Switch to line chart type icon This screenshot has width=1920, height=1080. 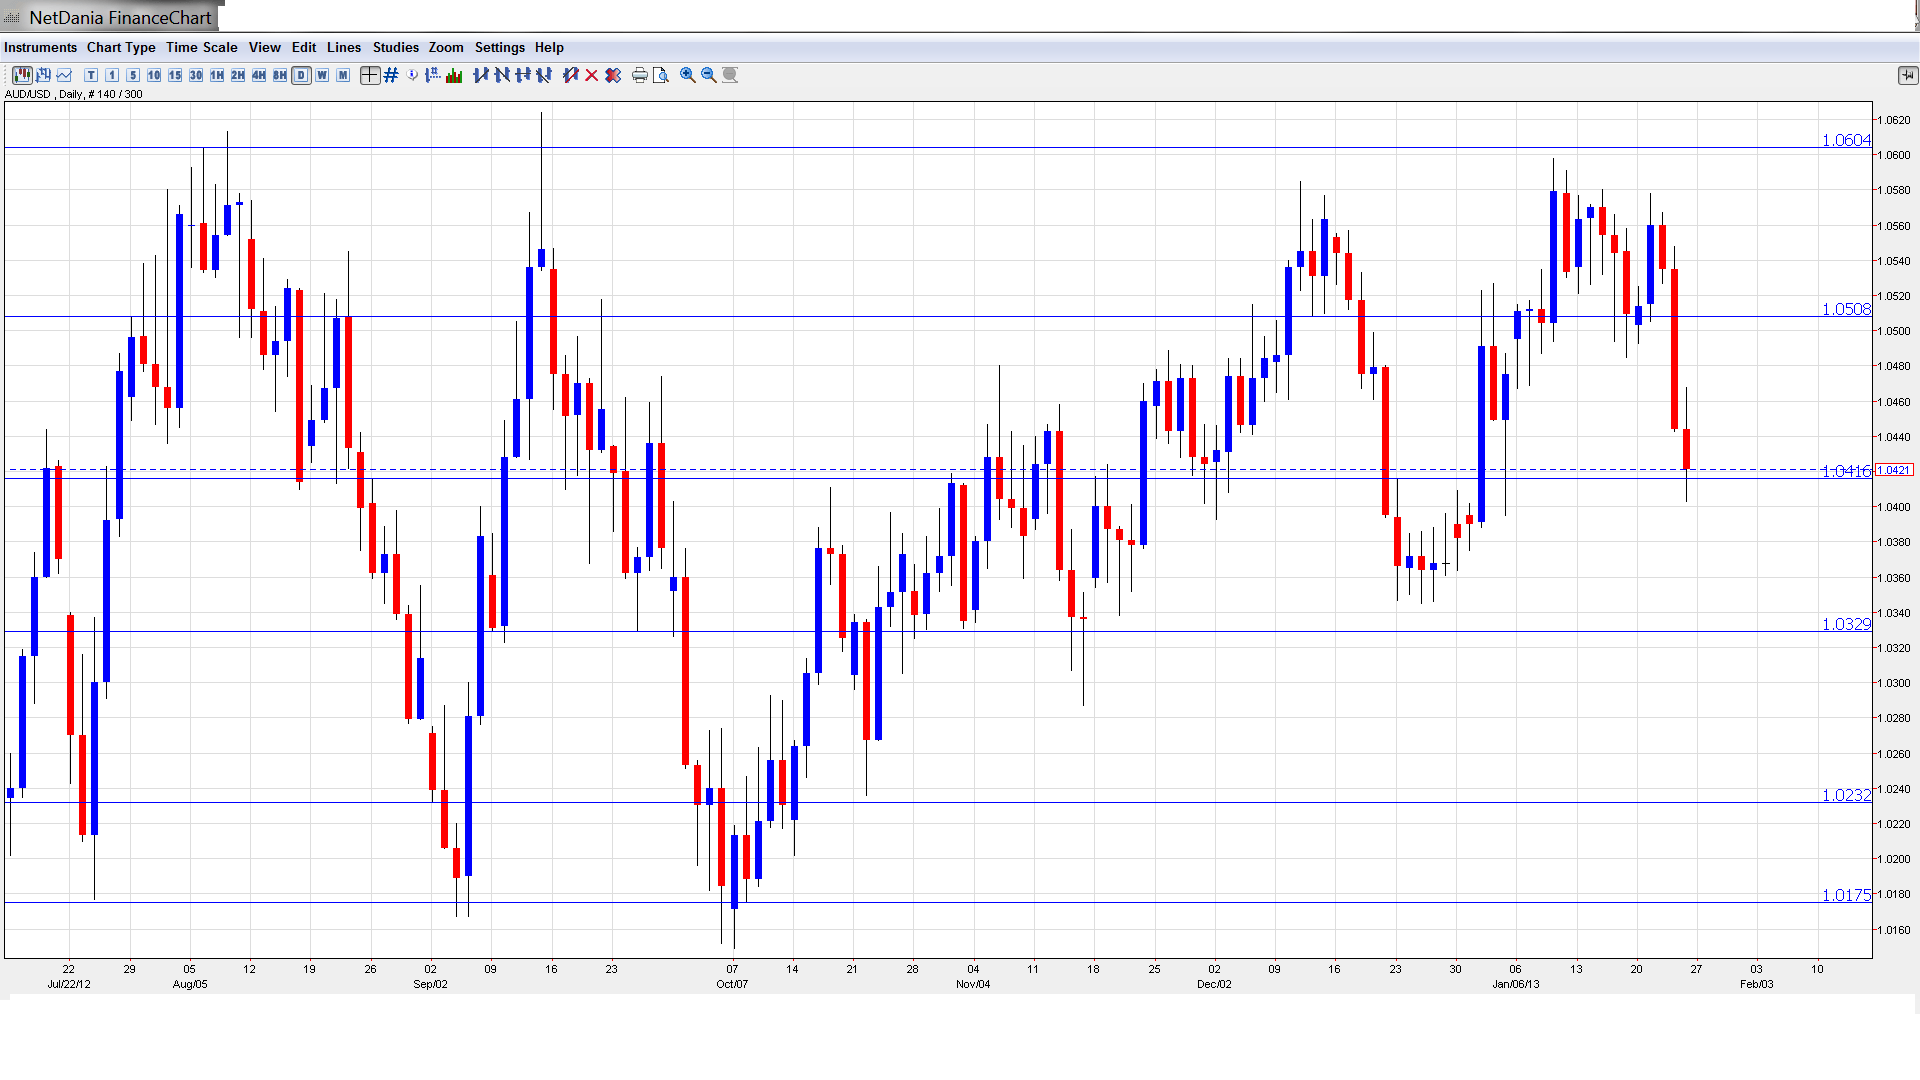[x=65, y=75]
